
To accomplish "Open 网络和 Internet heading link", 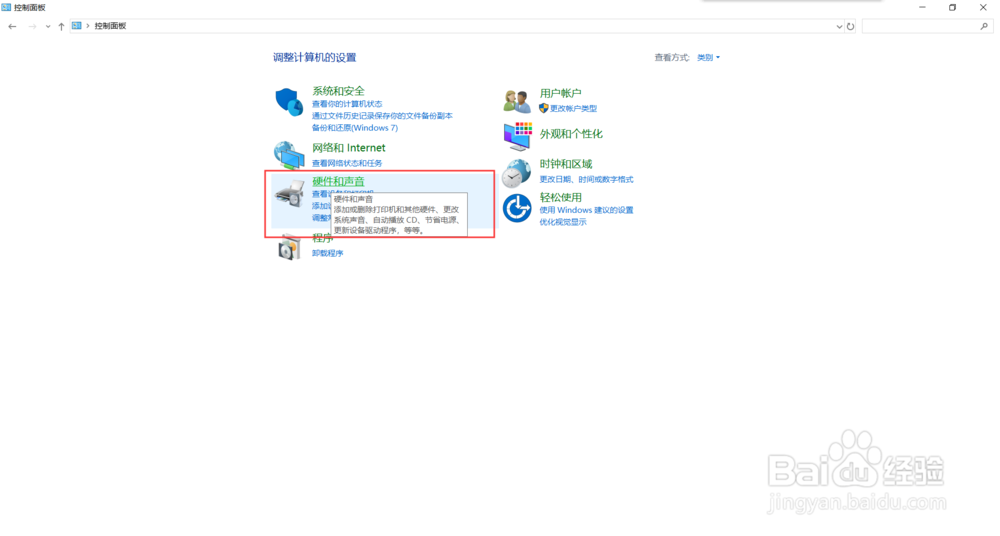I will click(348, 147).
